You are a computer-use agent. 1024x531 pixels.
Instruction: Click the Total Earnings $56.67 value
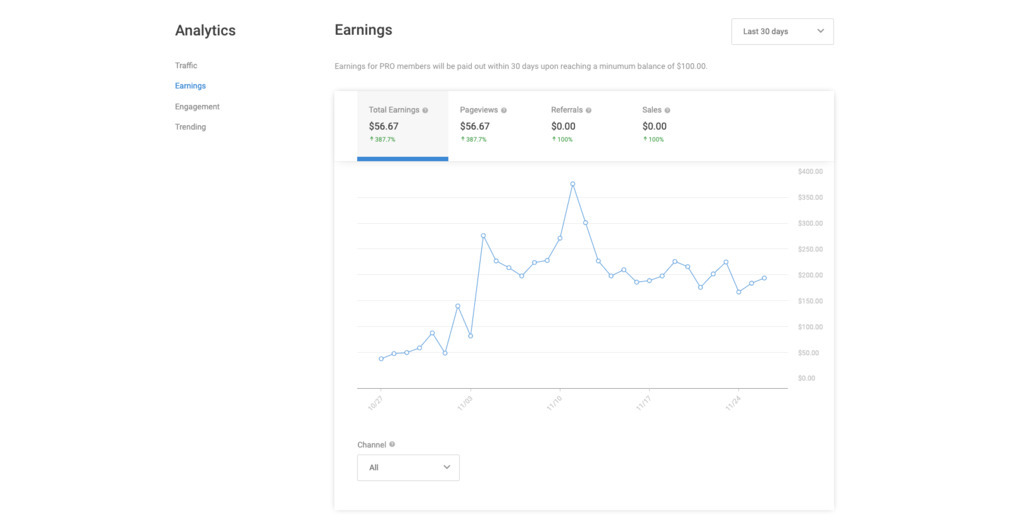click(383, 126)
